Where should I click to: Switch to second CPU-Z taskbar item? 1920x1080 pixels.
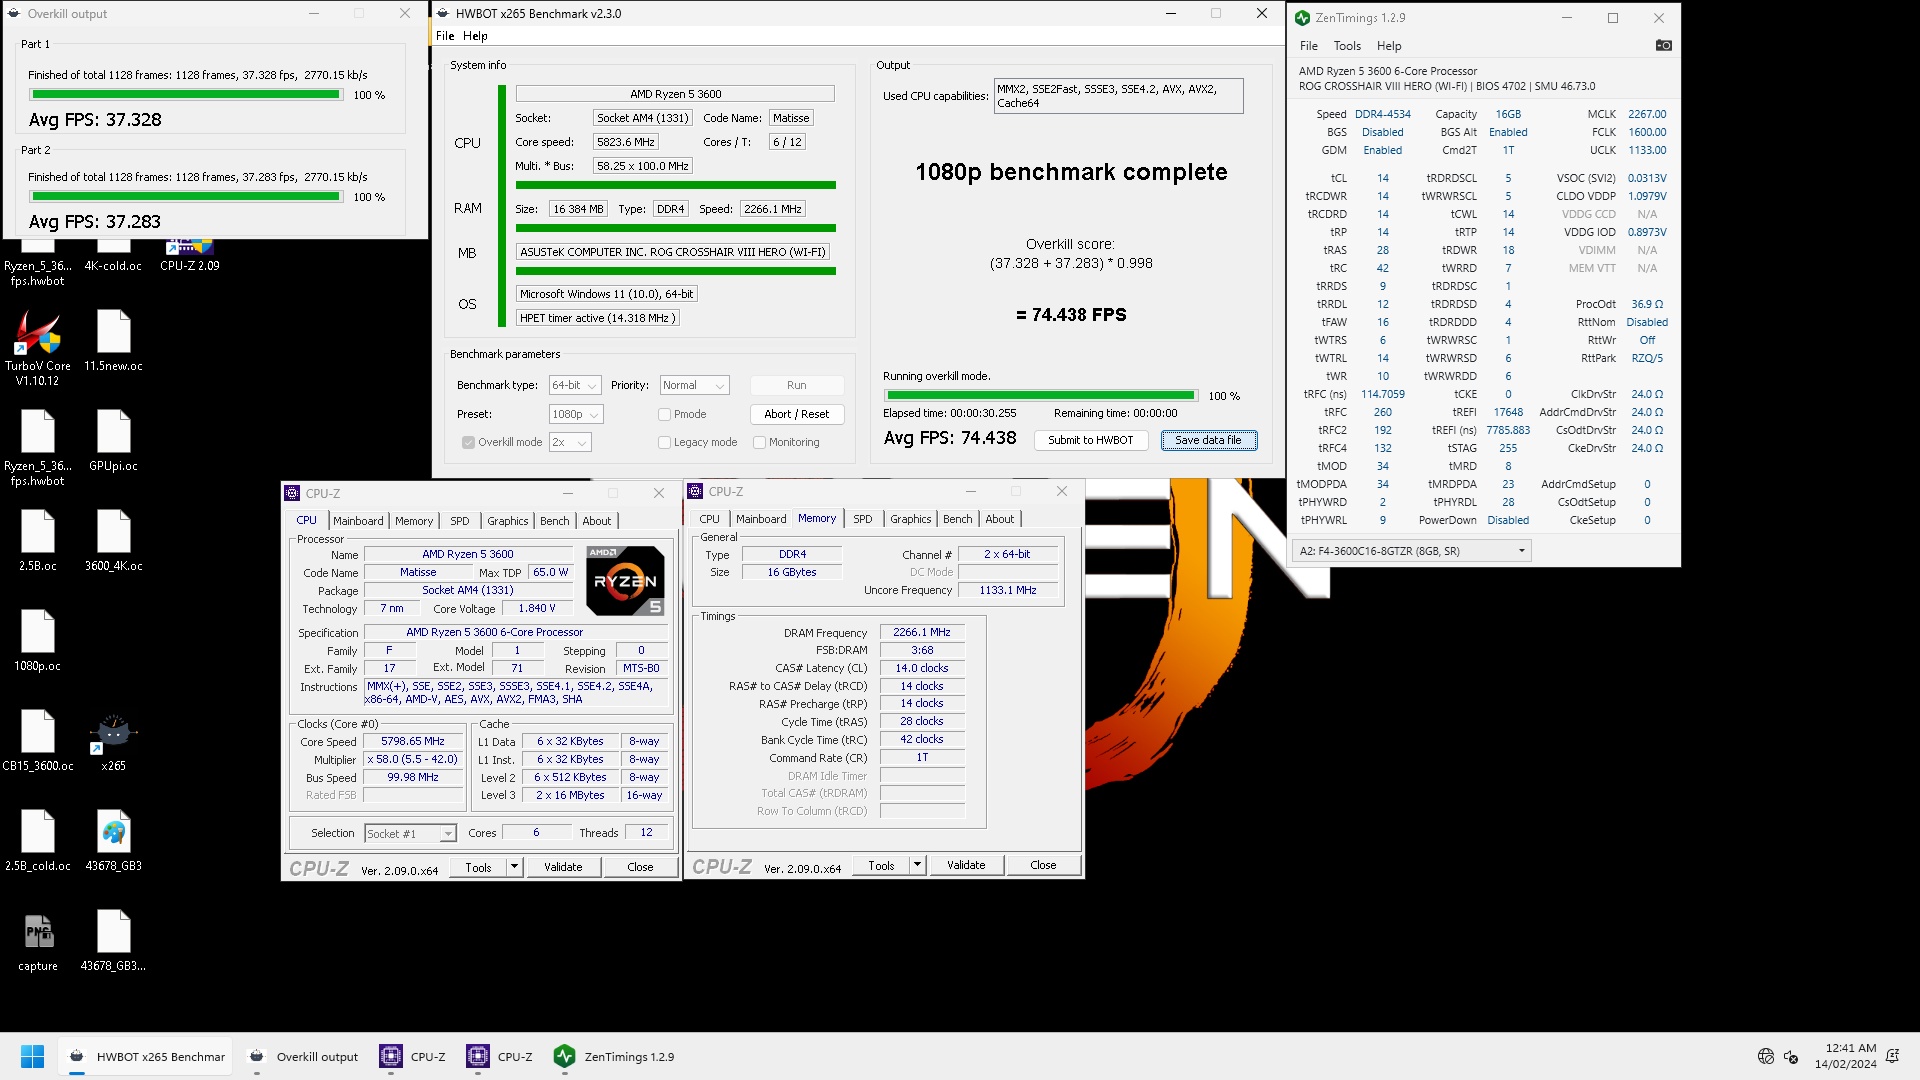point(500,1056)
